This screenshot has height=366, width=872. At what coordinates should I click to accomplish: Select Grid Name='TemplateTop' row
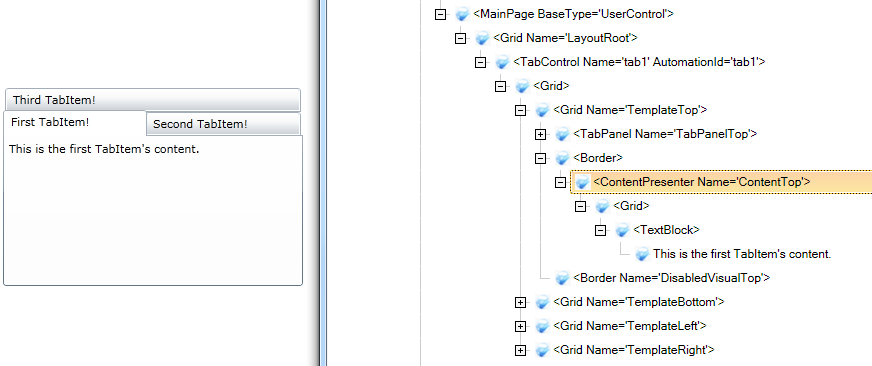630,110
